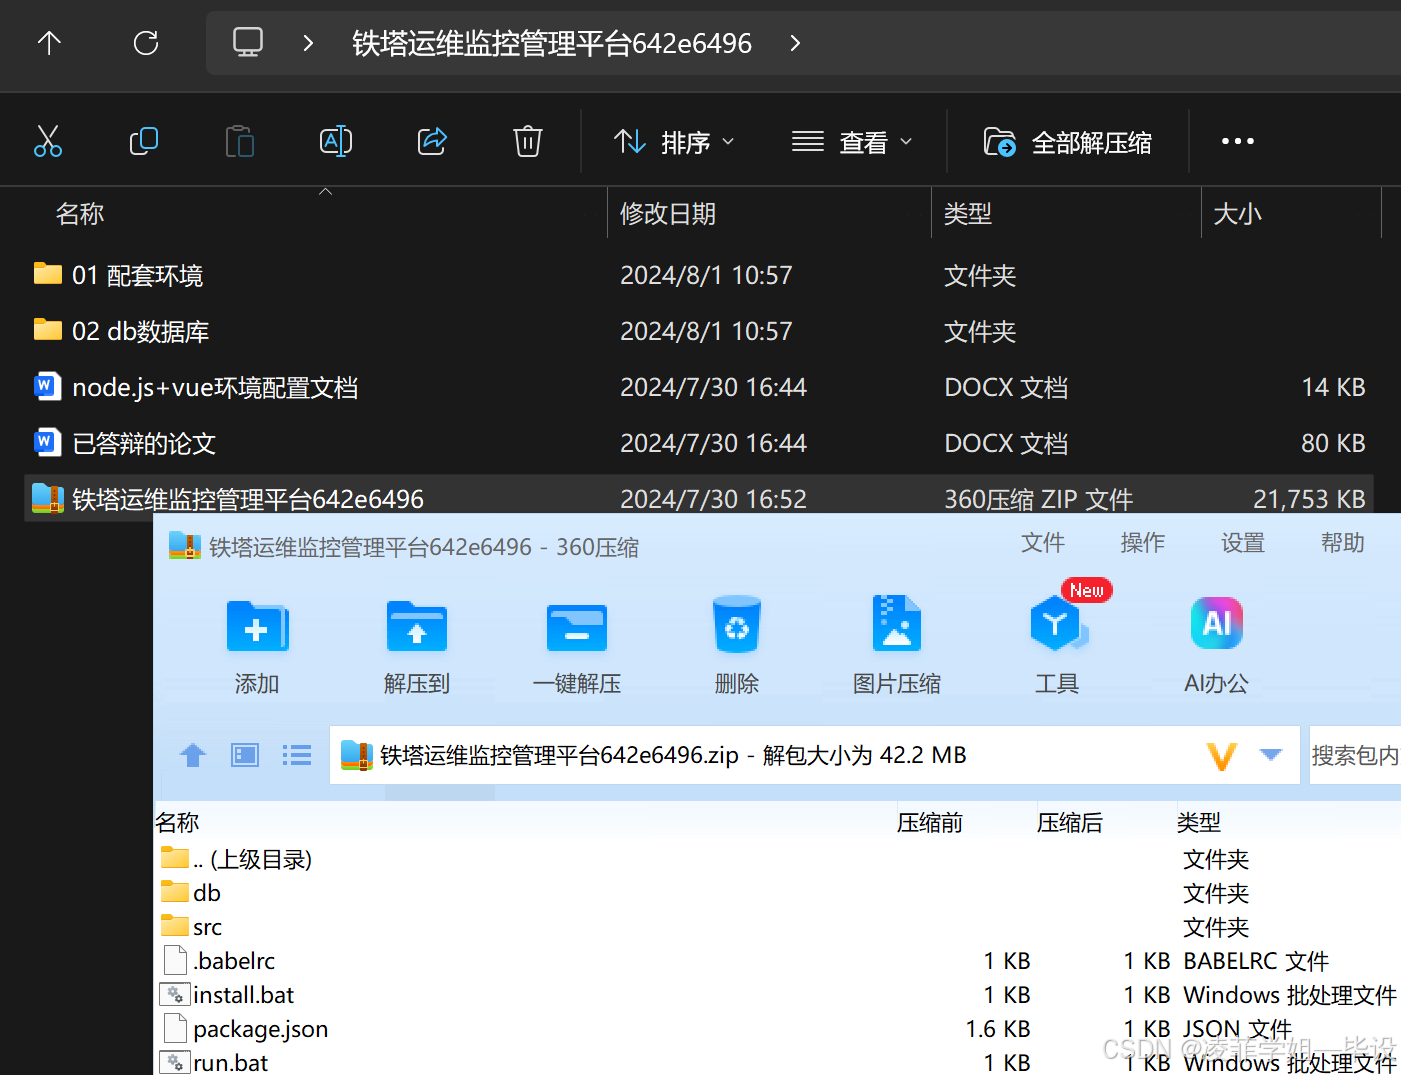Screen dimensions: 1401x1075
Task: Sort archive by 名称 column
Action: [178, 822]
